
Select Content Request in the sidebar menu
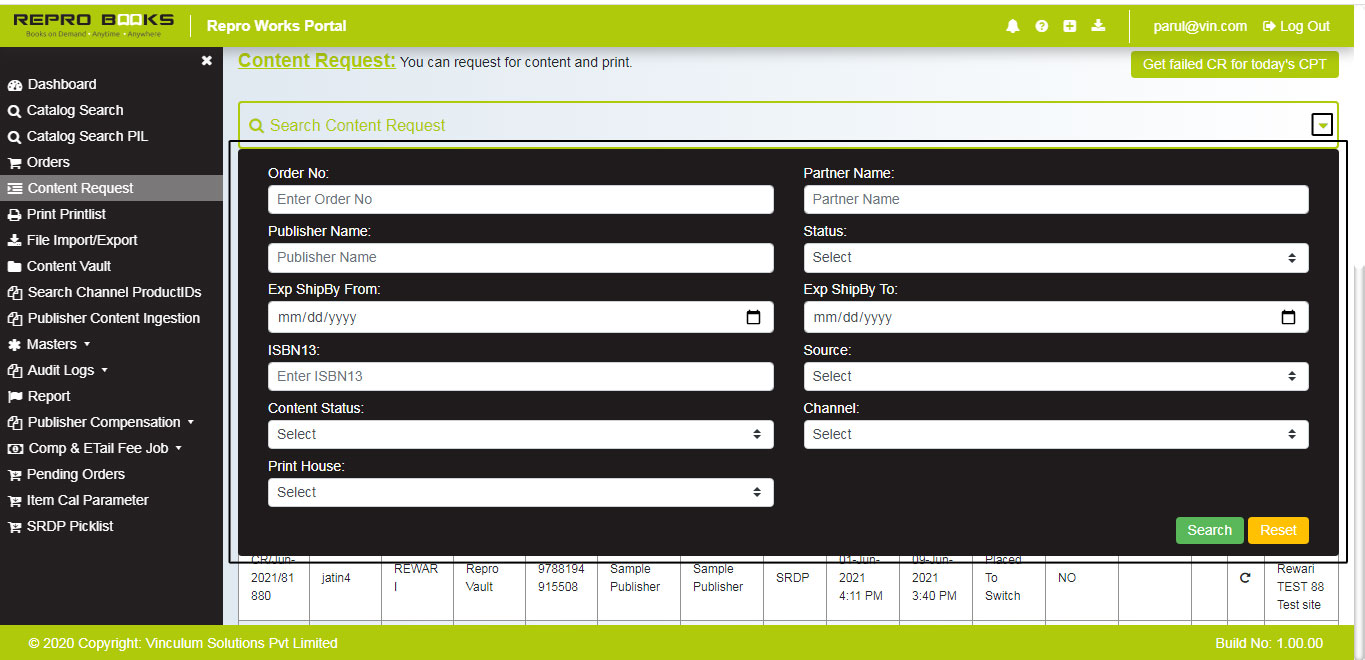coord(82,188)
